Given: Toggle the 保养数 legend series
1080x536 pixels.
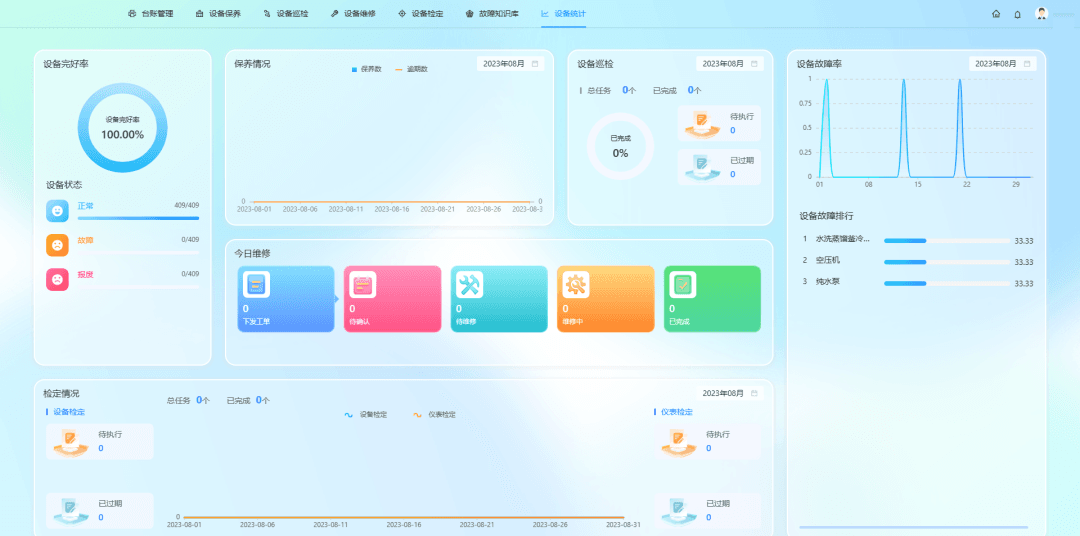Looking at the screenshot, I should [x=367, y=69].
